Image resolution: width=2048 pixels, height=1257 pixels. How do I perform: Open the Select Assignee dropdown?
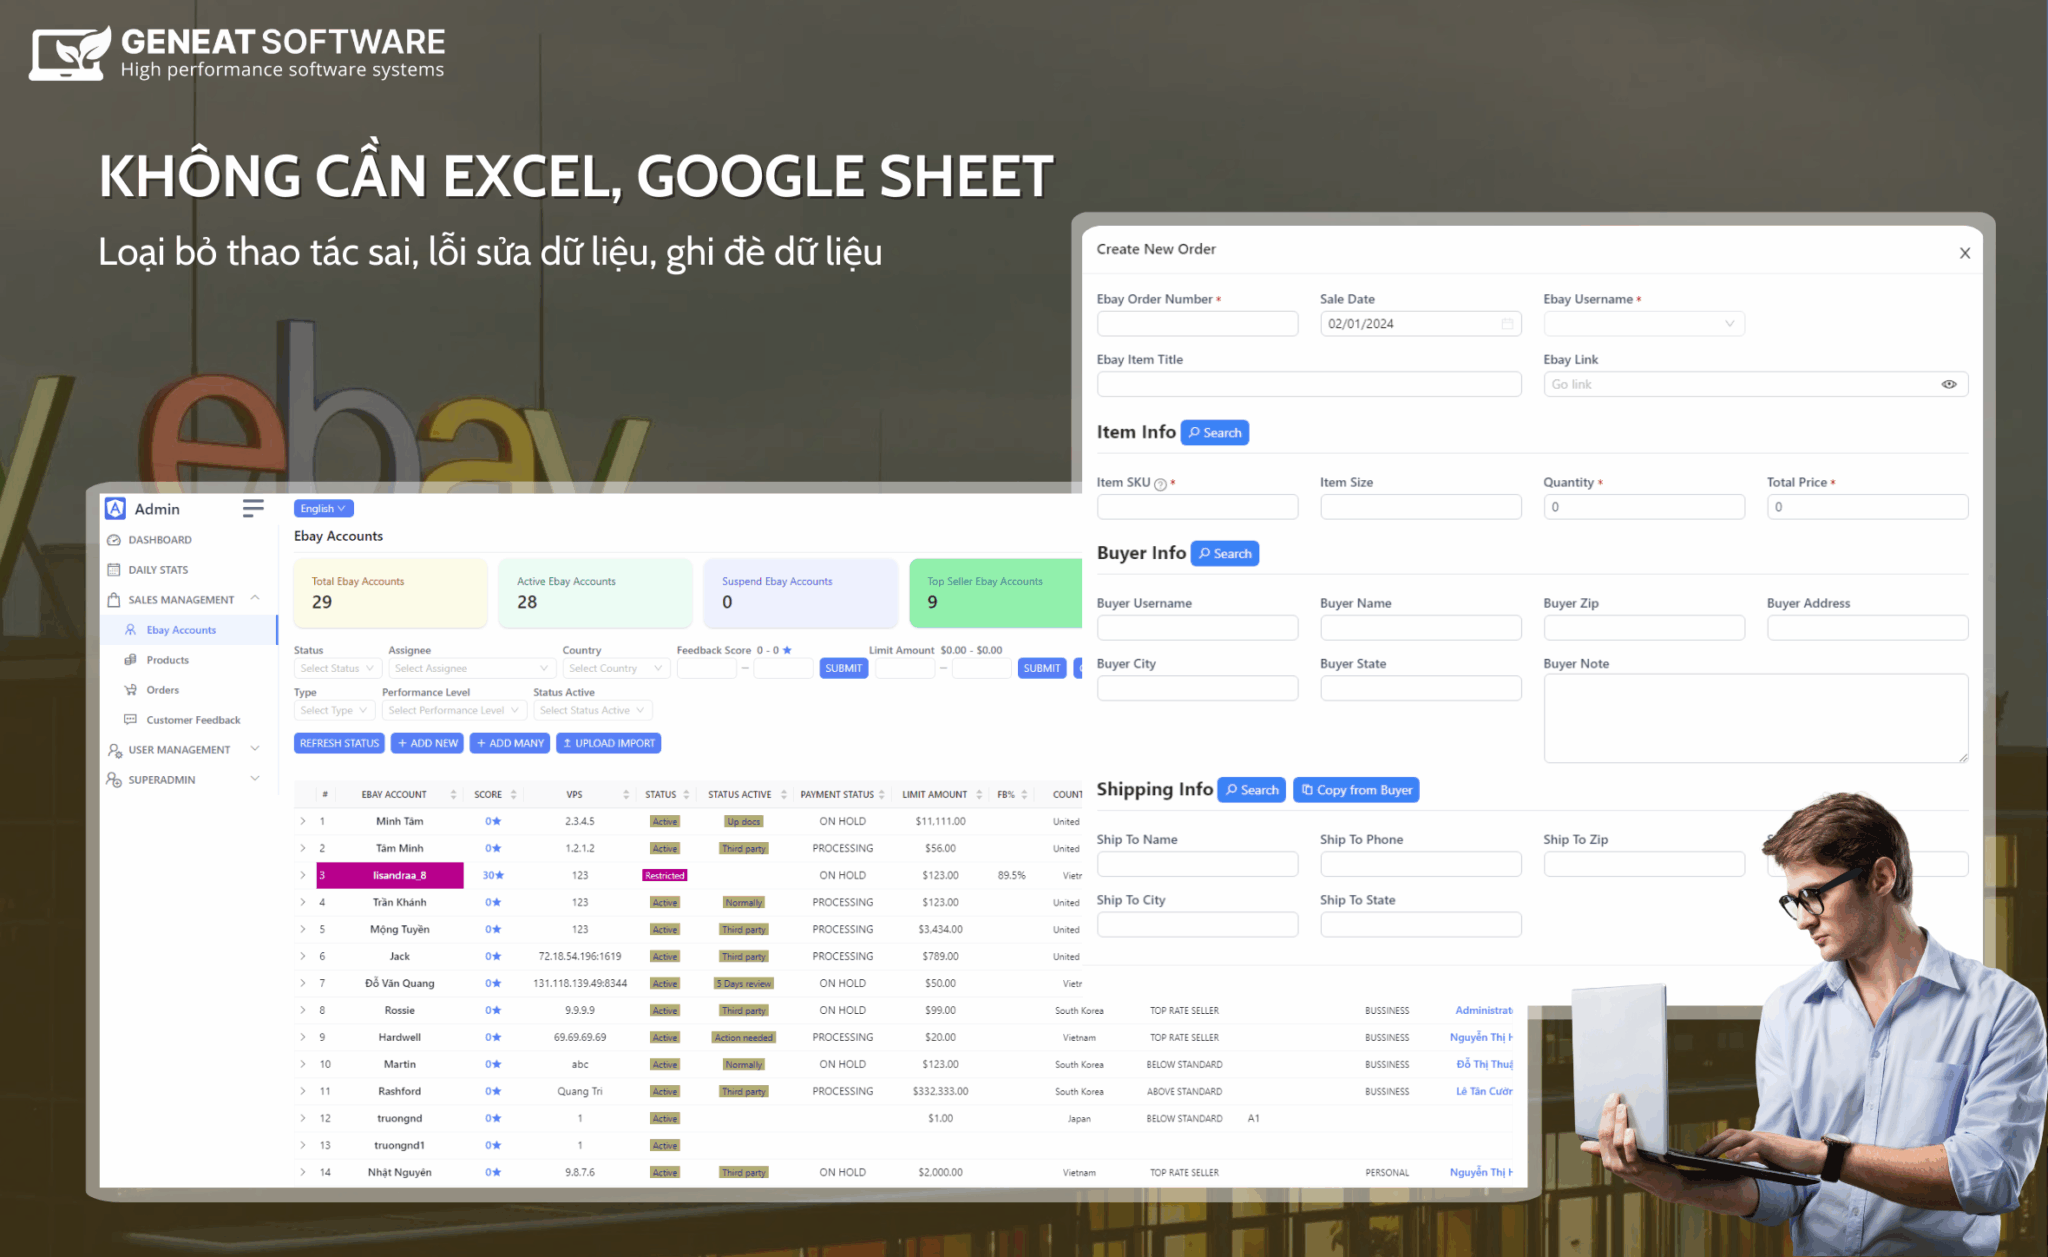click(471, 668)
